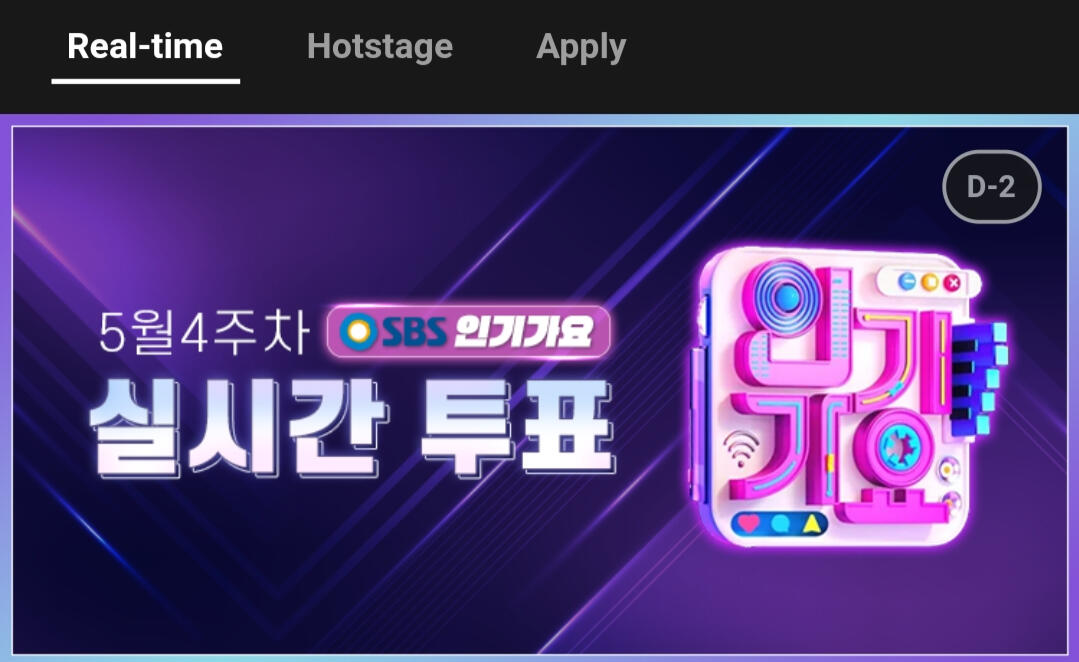
Task: Click the SBS circular emblem
Action: [x=359, y=332]
